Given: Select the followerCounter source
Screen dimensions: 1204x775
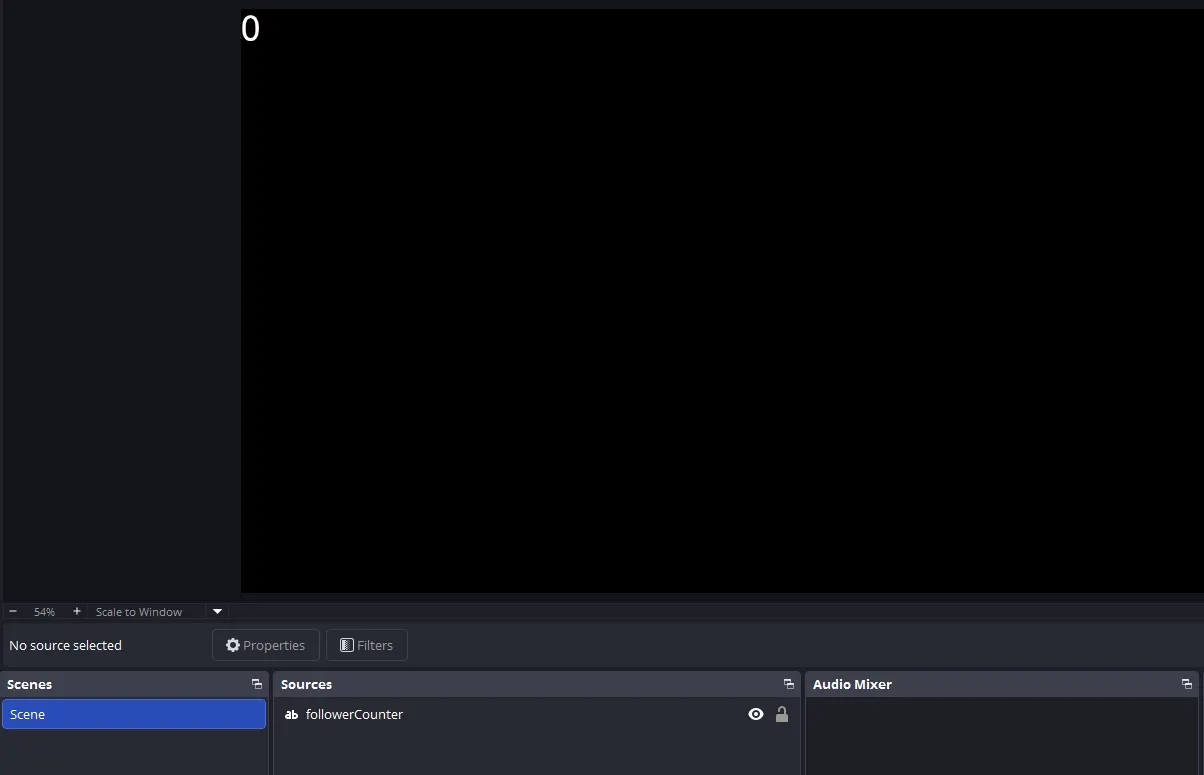Looking at the screenshot, I should (354, 714).
